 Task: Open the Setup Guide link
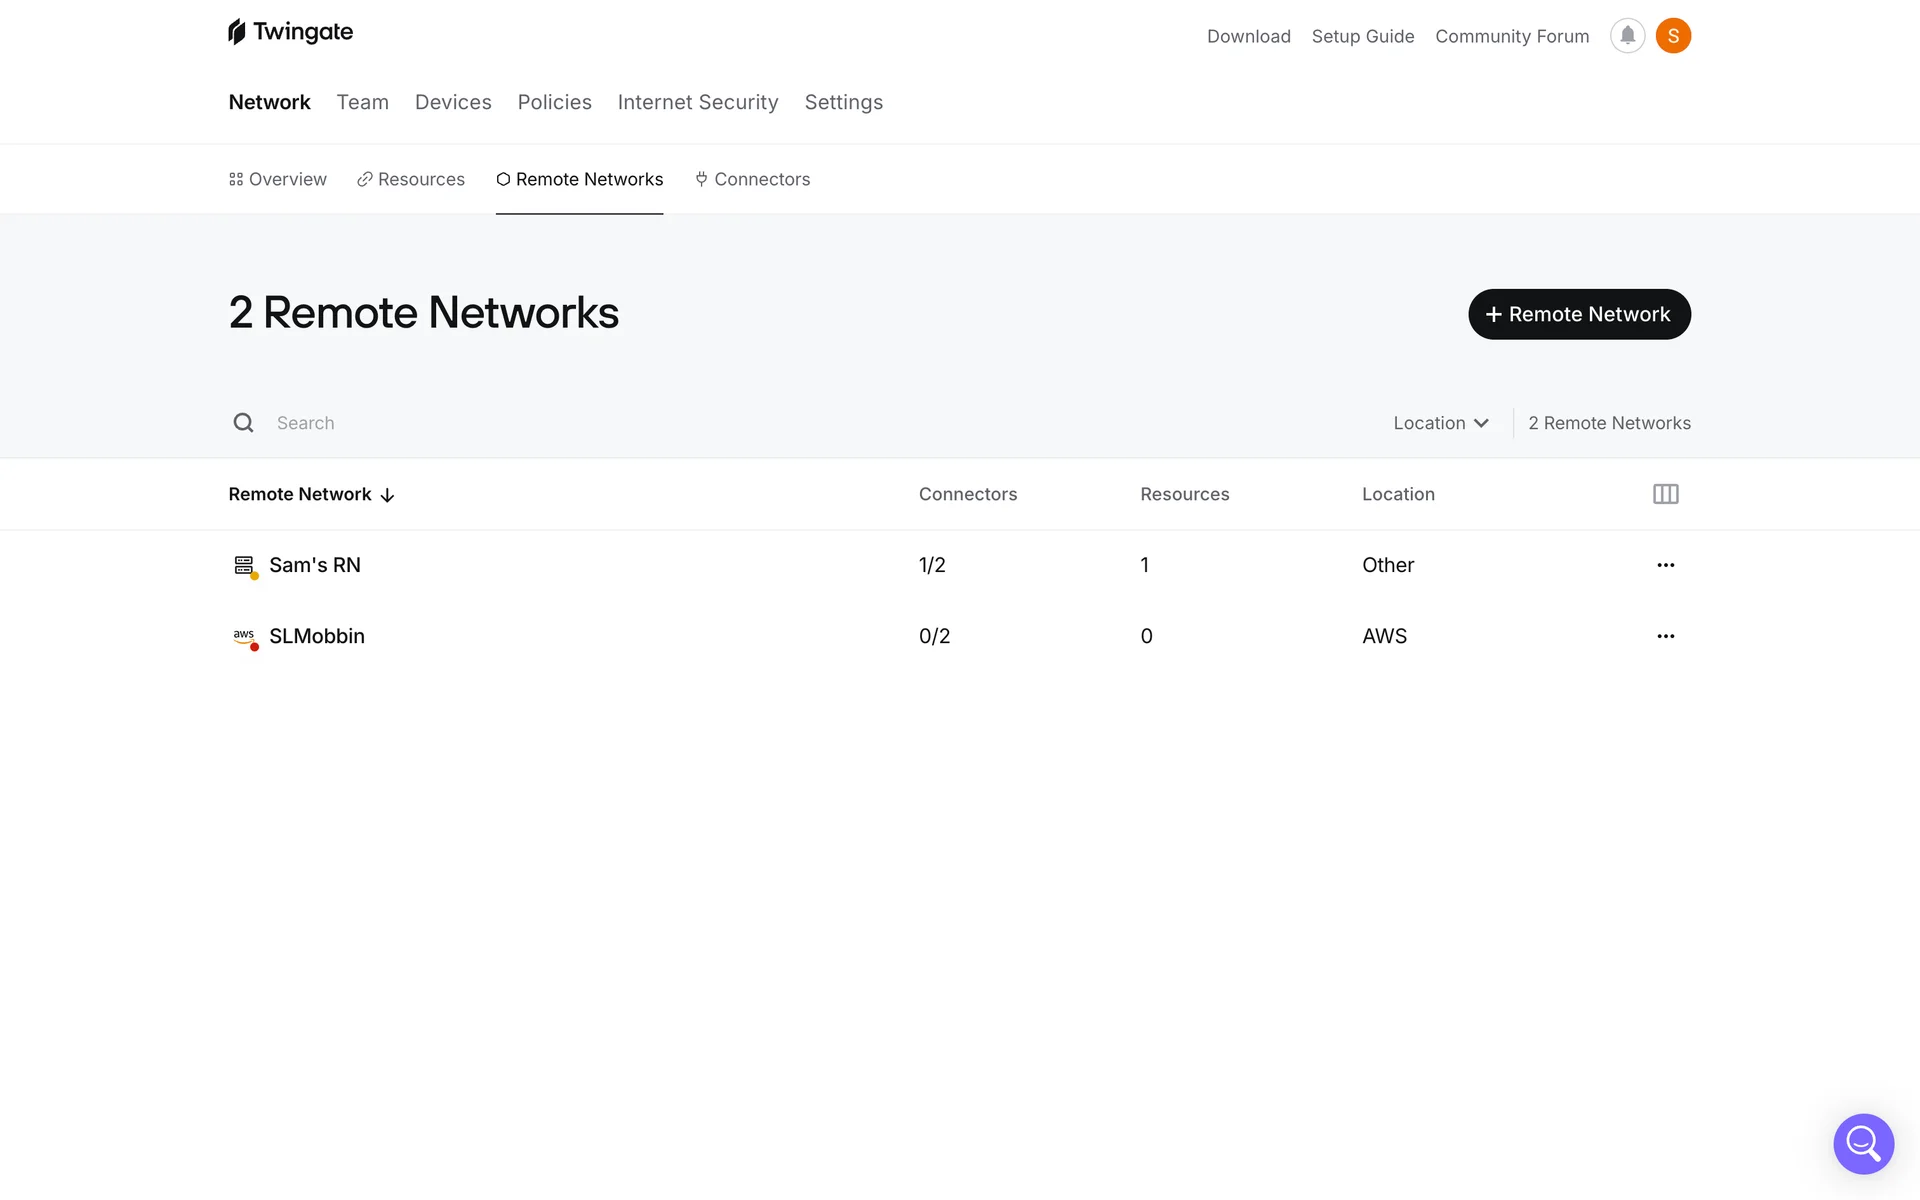[1362, 36]
